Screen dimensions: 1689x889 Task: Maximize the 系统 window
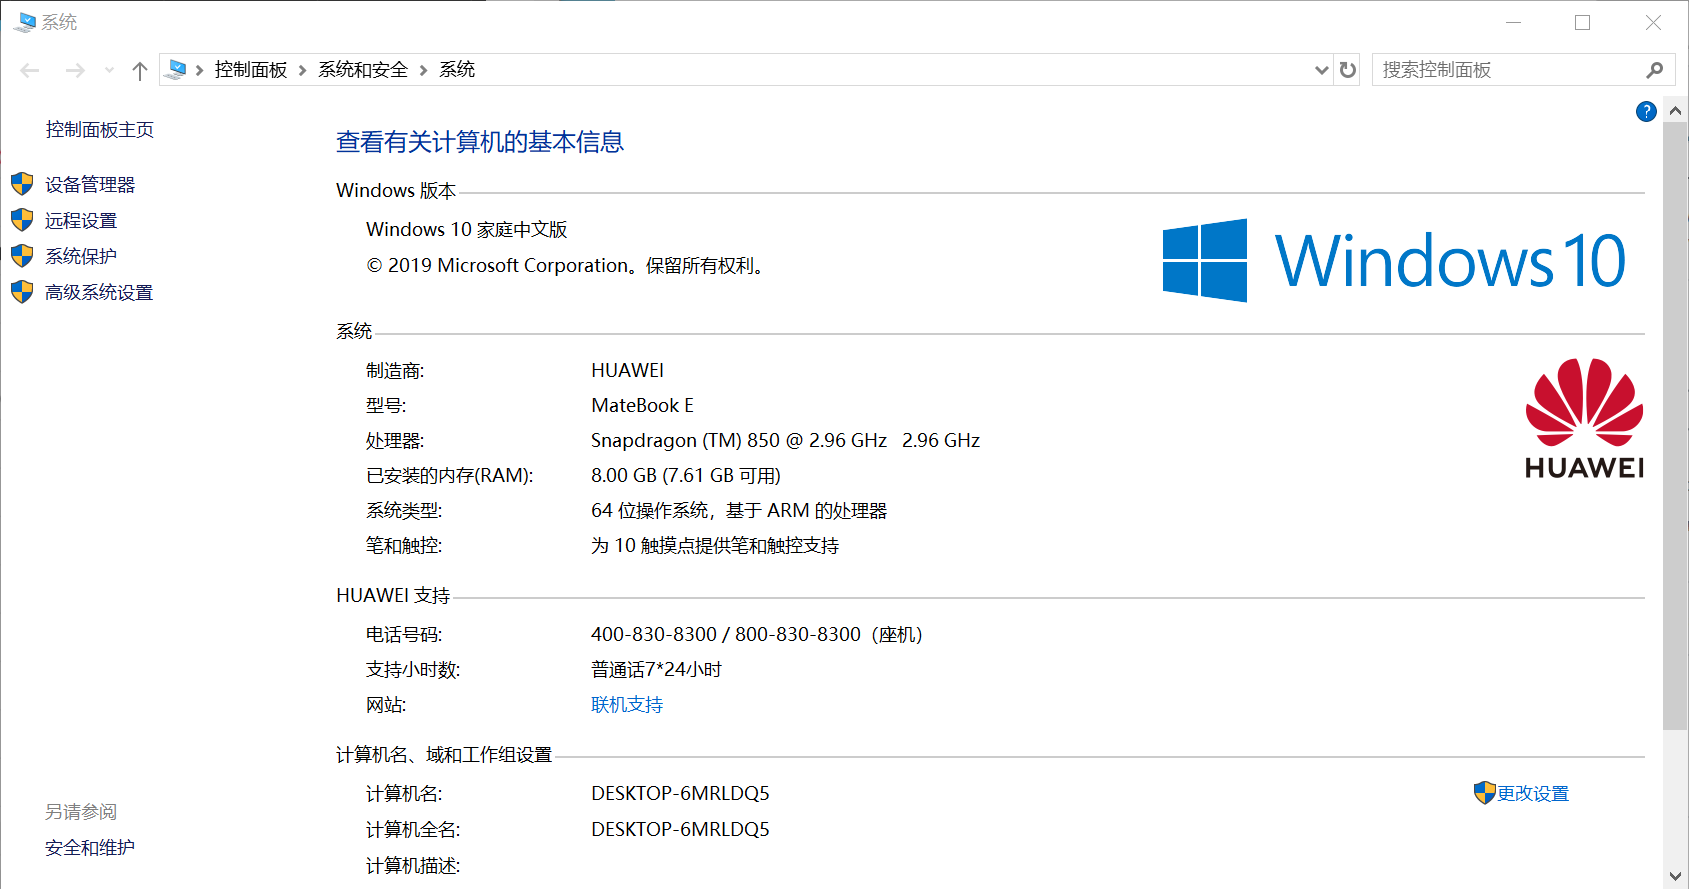click(x=1582, y=22)
